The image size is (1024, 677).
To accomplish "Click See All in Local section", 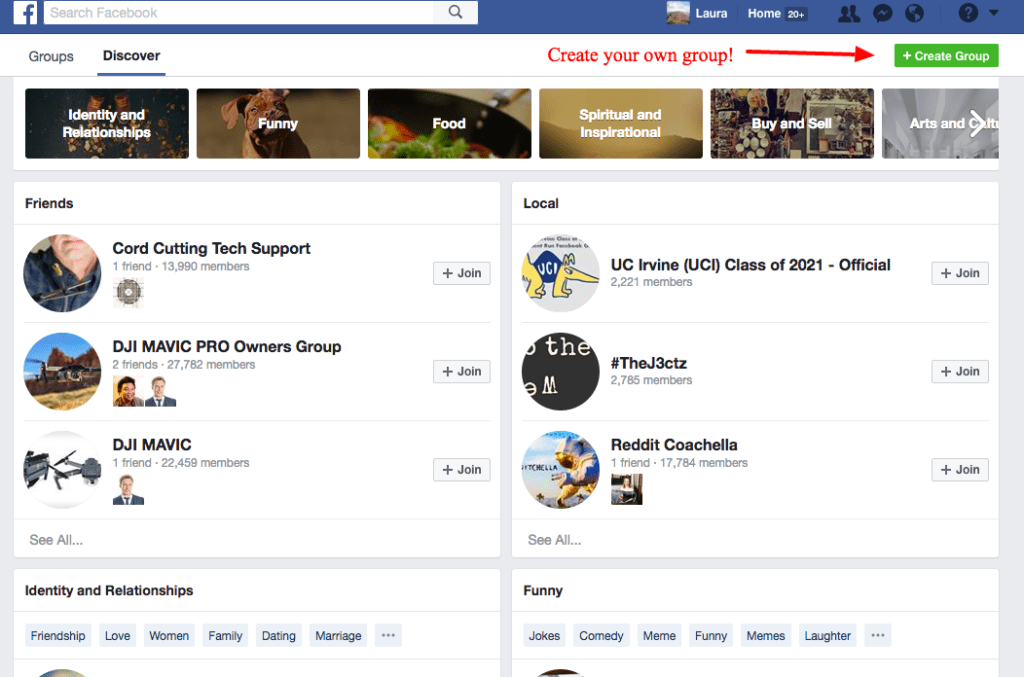I will [554, 540].
